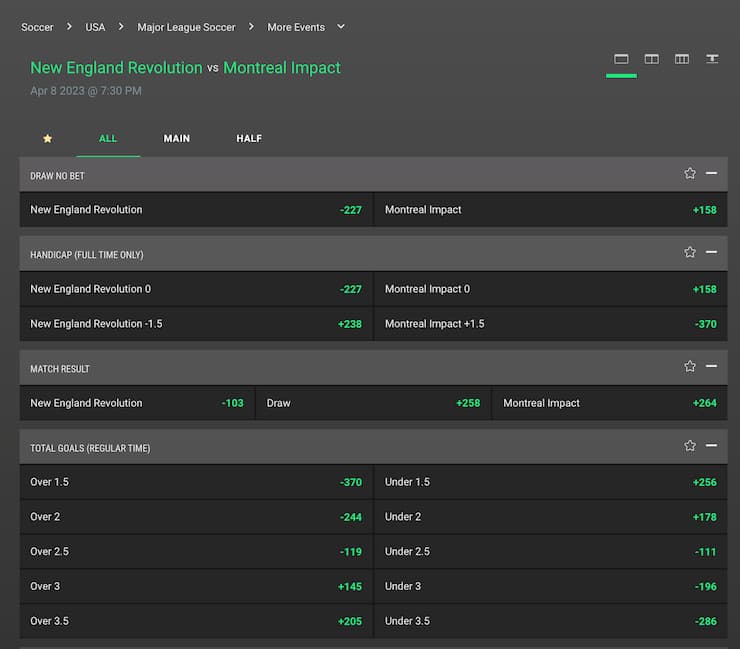Star the Match Result market
The image size is (740, 649).
[x=690, y=366]
